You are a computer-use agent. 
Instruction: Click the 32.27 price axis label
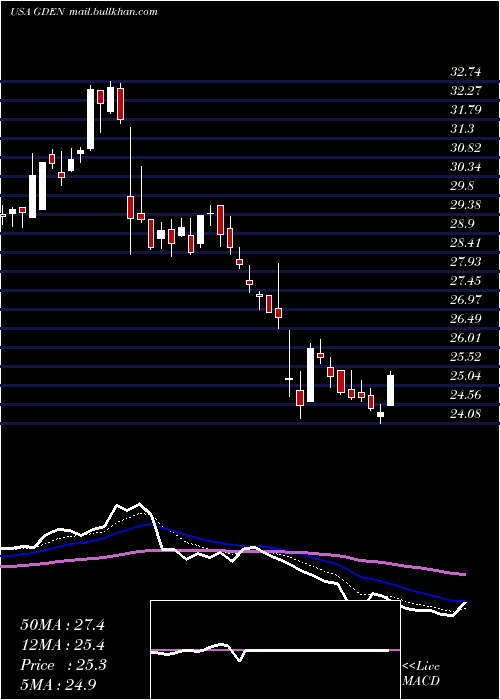tap(466, 91)
